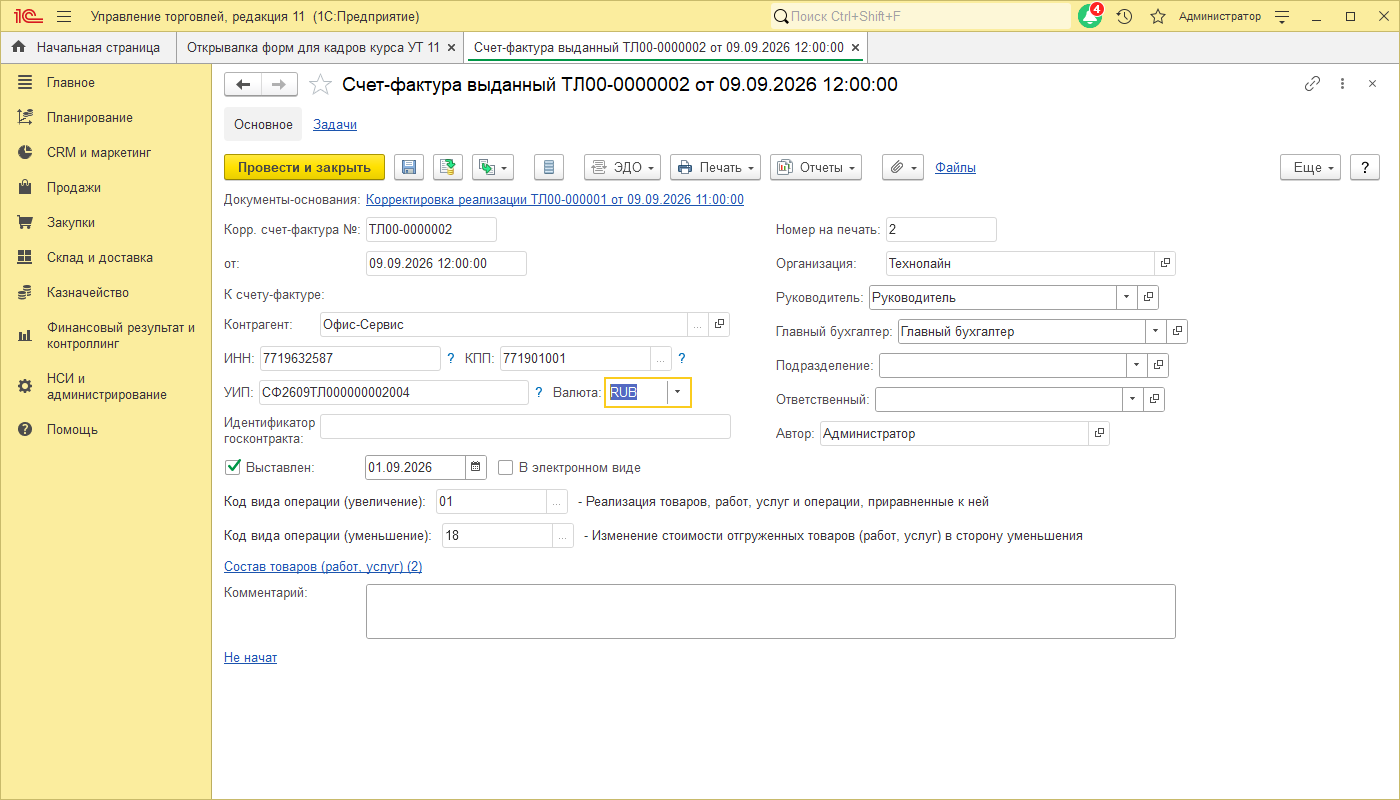Click the save document diskette icon
Viewport: 1400px width, 800px height.
pos(409,168)
